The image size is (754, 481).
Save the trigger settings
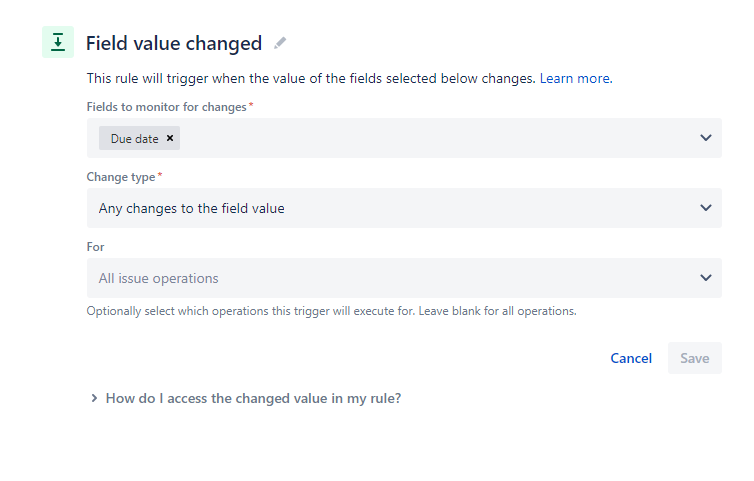click(x=694, y=358)
